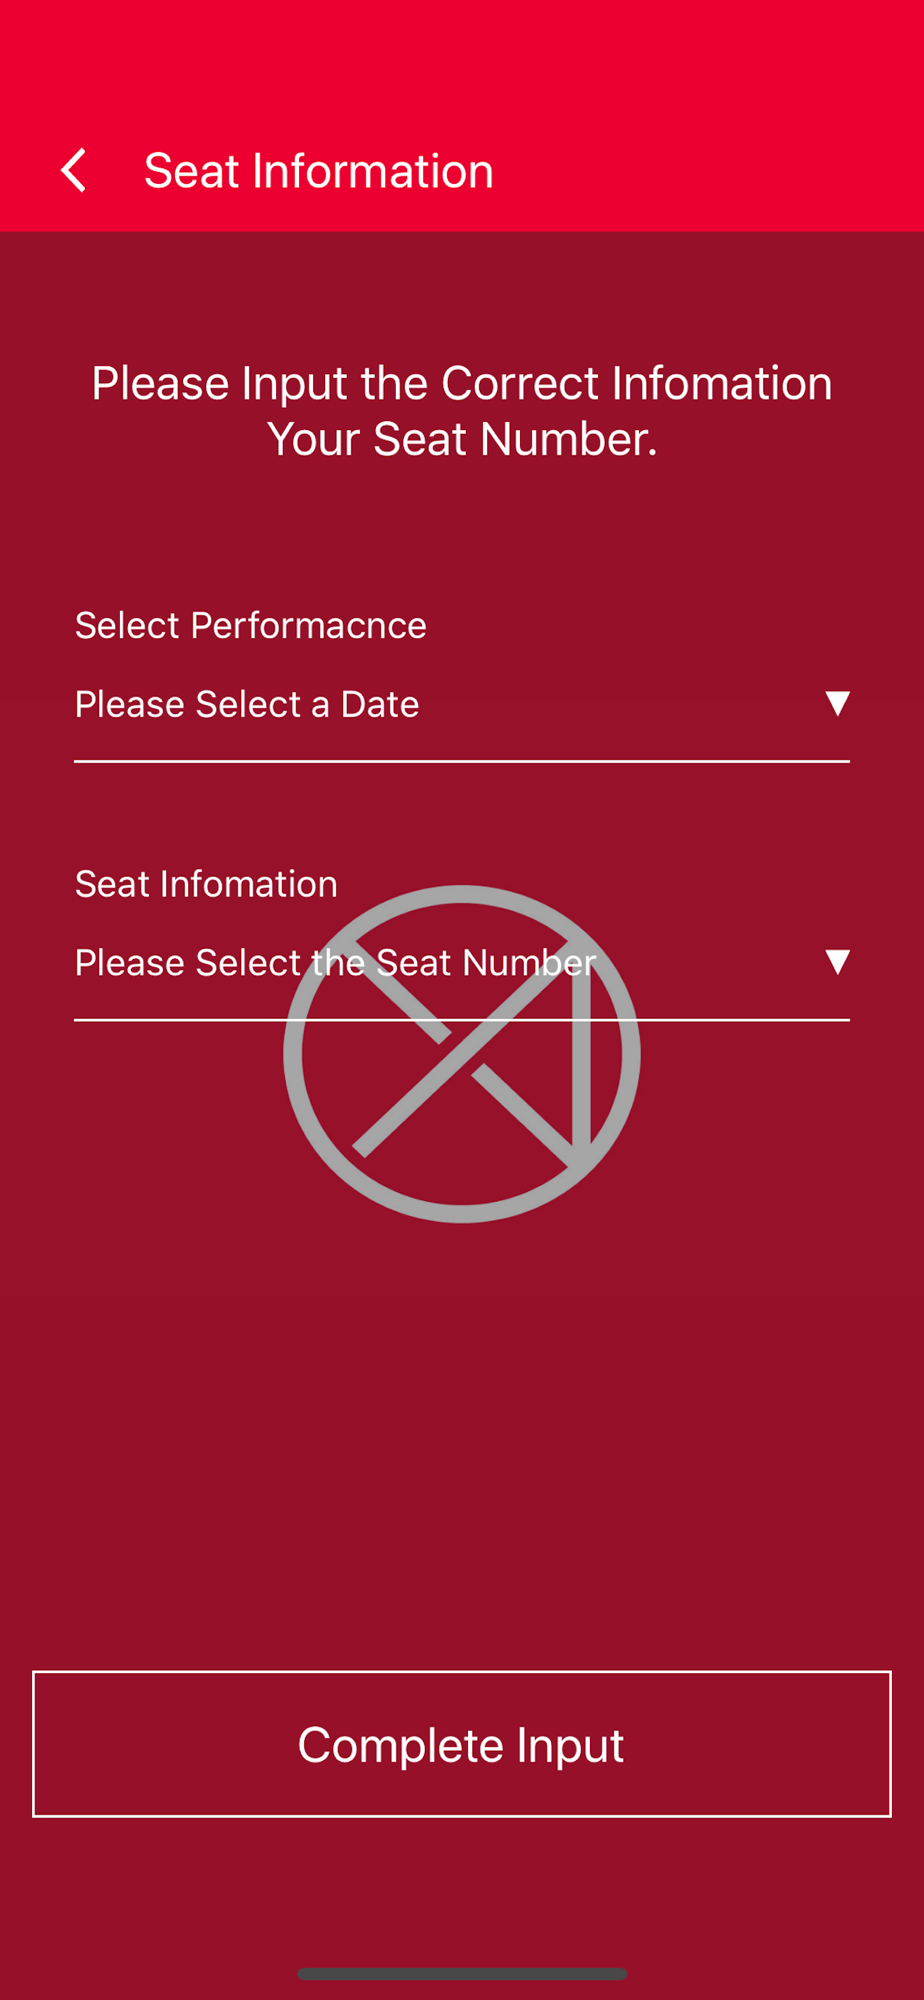
Task: Tap the 'Seat Infomation' field label
Action: [206, 884]
